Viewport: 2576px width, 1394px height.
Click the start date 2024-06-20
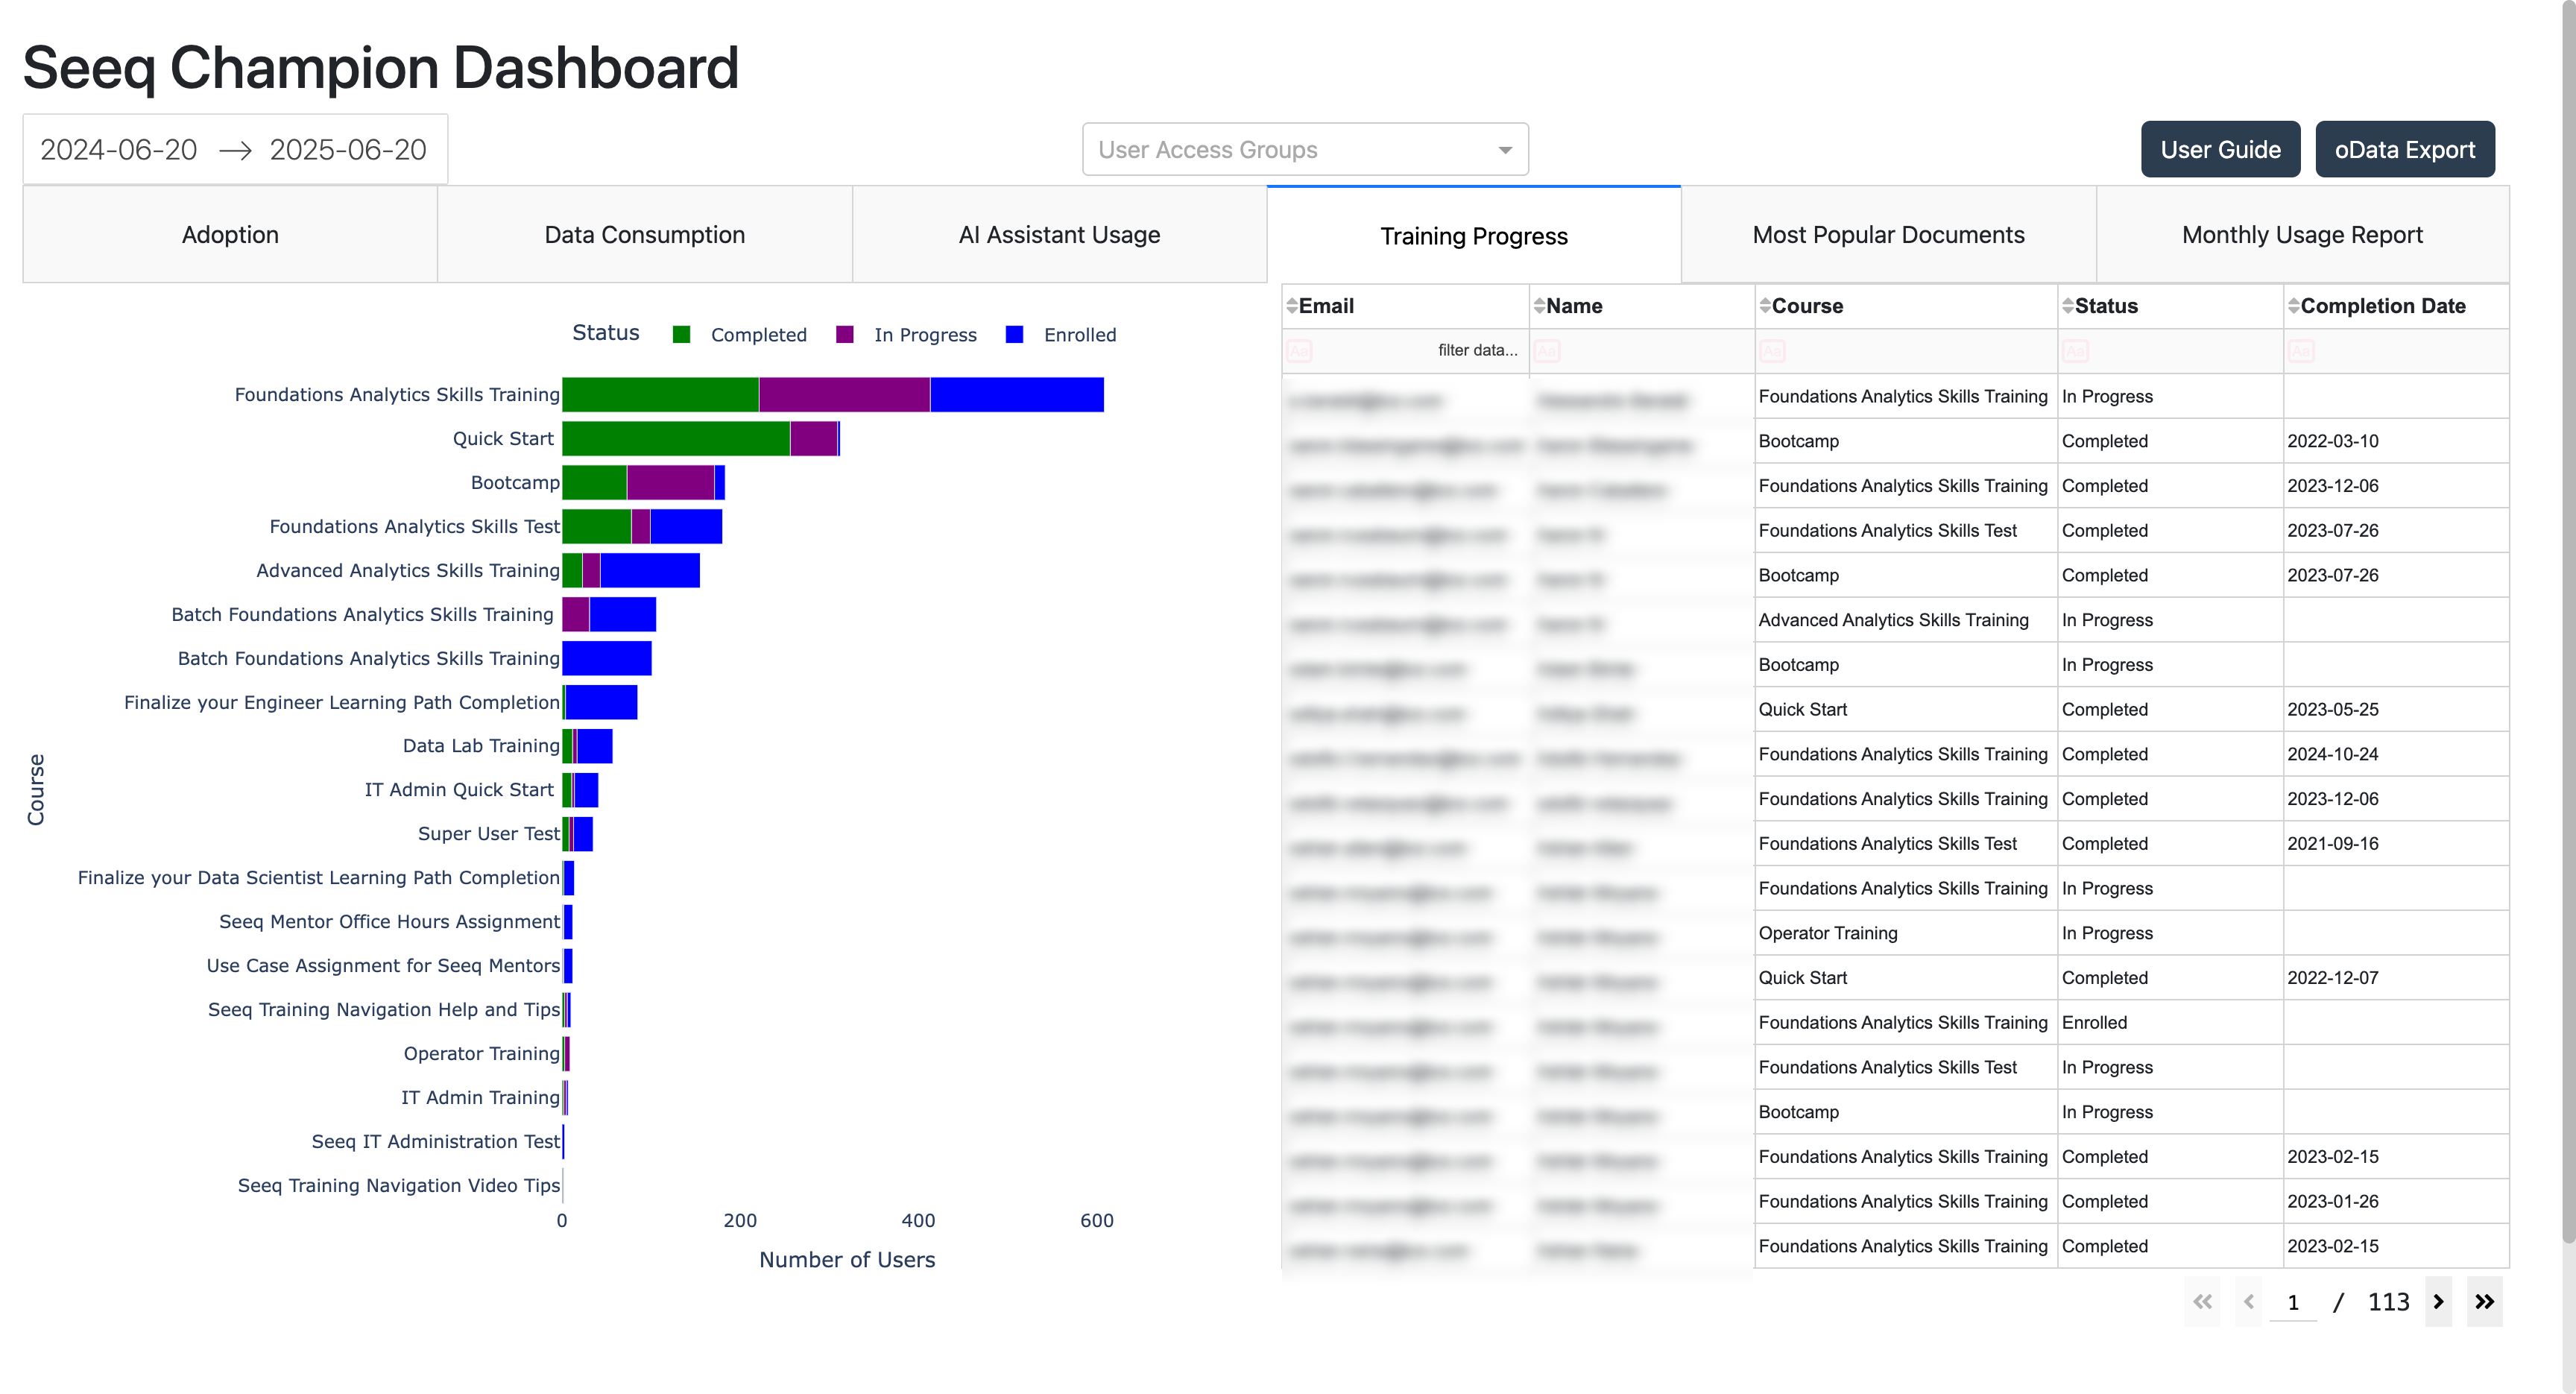119,149
